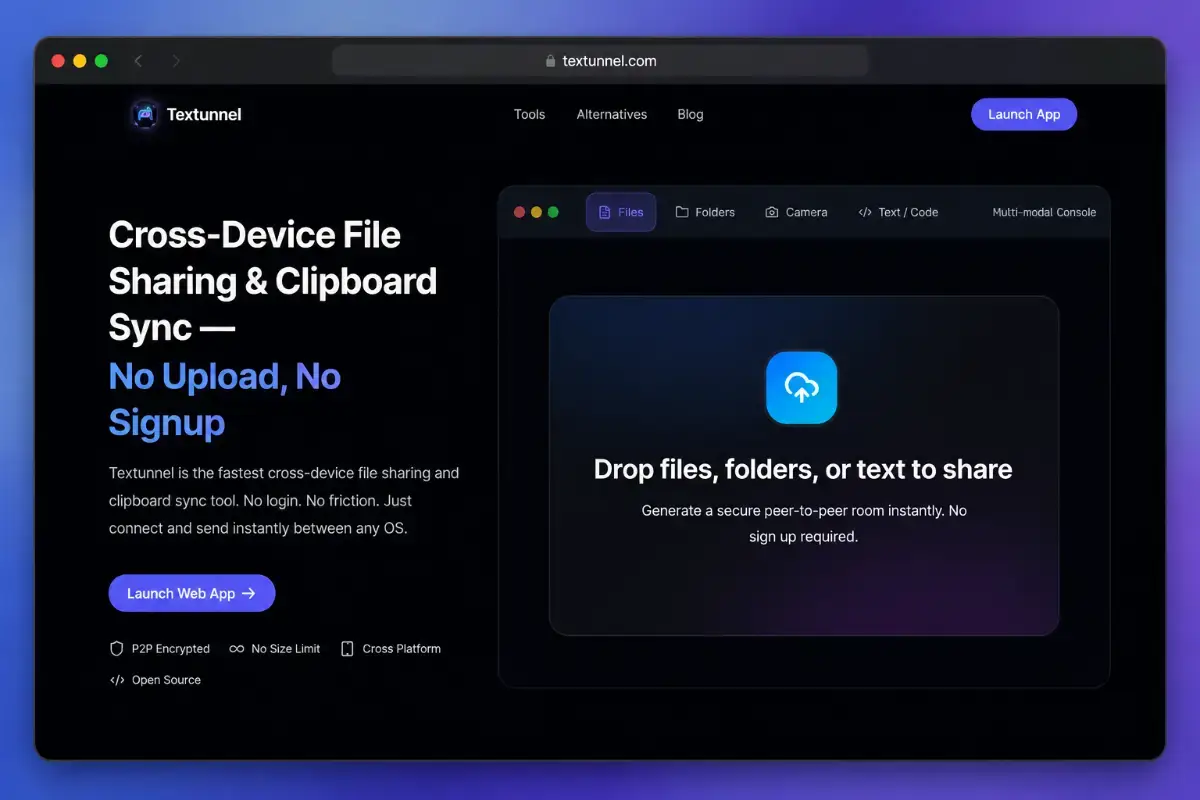Click the shield icon beside P2P Encrypted

click(x=117, y=649)
